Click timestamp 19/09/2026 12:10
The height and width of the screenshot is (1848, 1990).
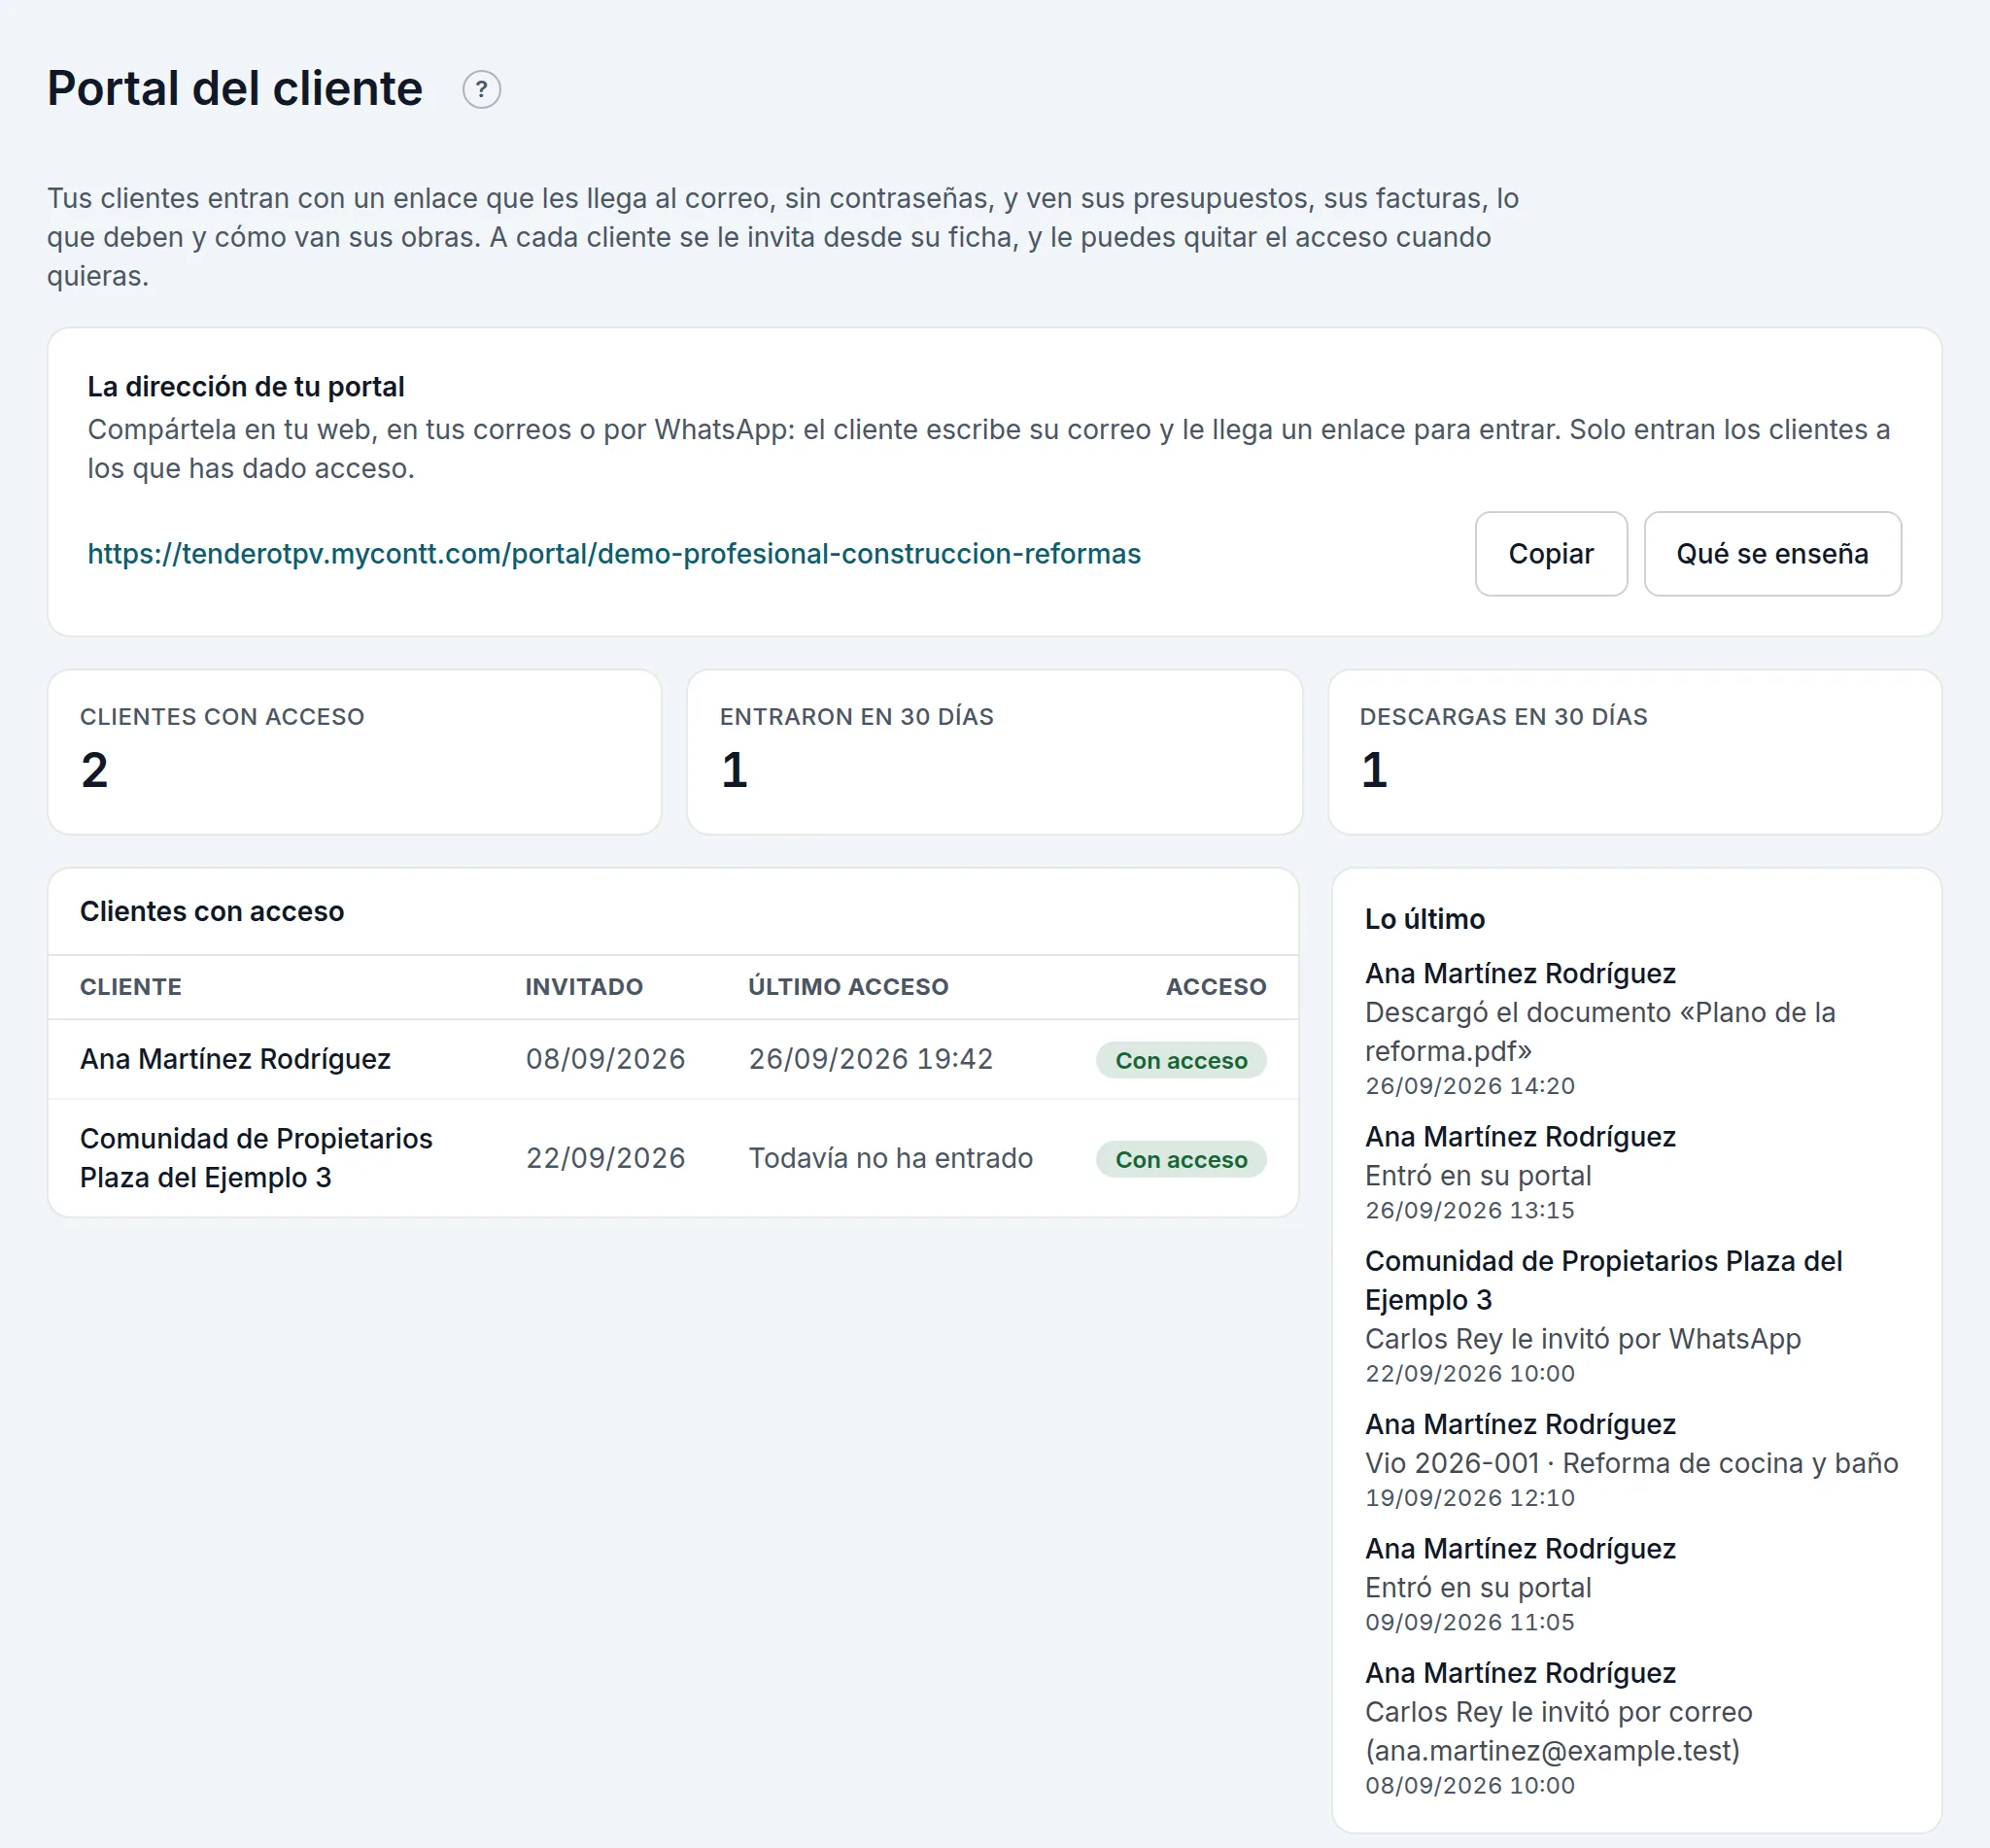coord(1470,1498)
